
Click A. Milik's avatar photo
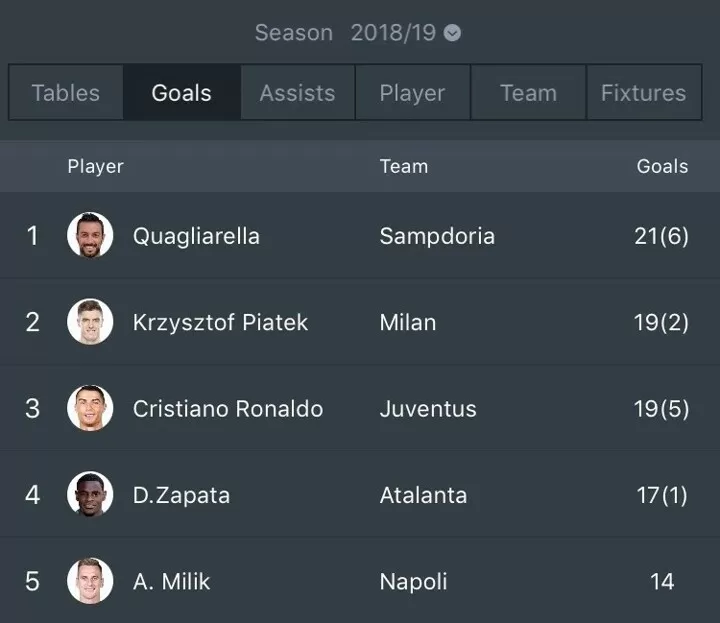tap(90, 581)
